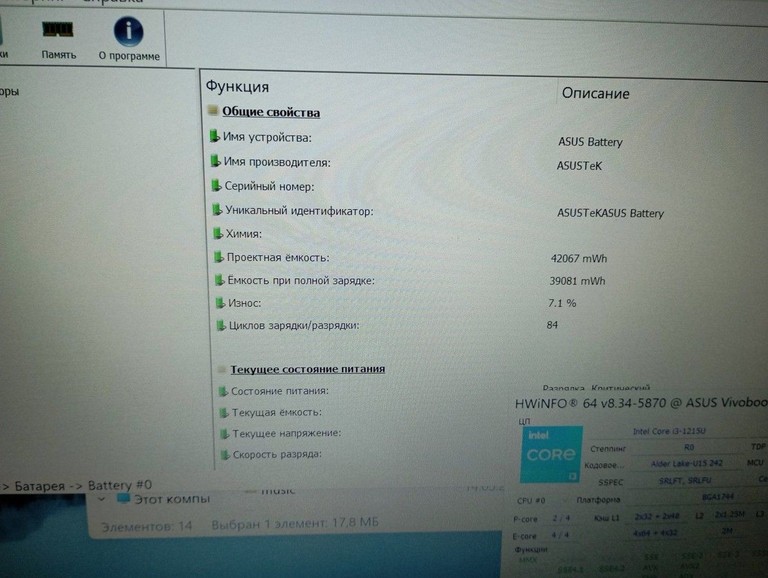Screen dimensions: 768x578
Task: Click the icon beside Текущее напряжение
Action: click(x=225, y=434)
